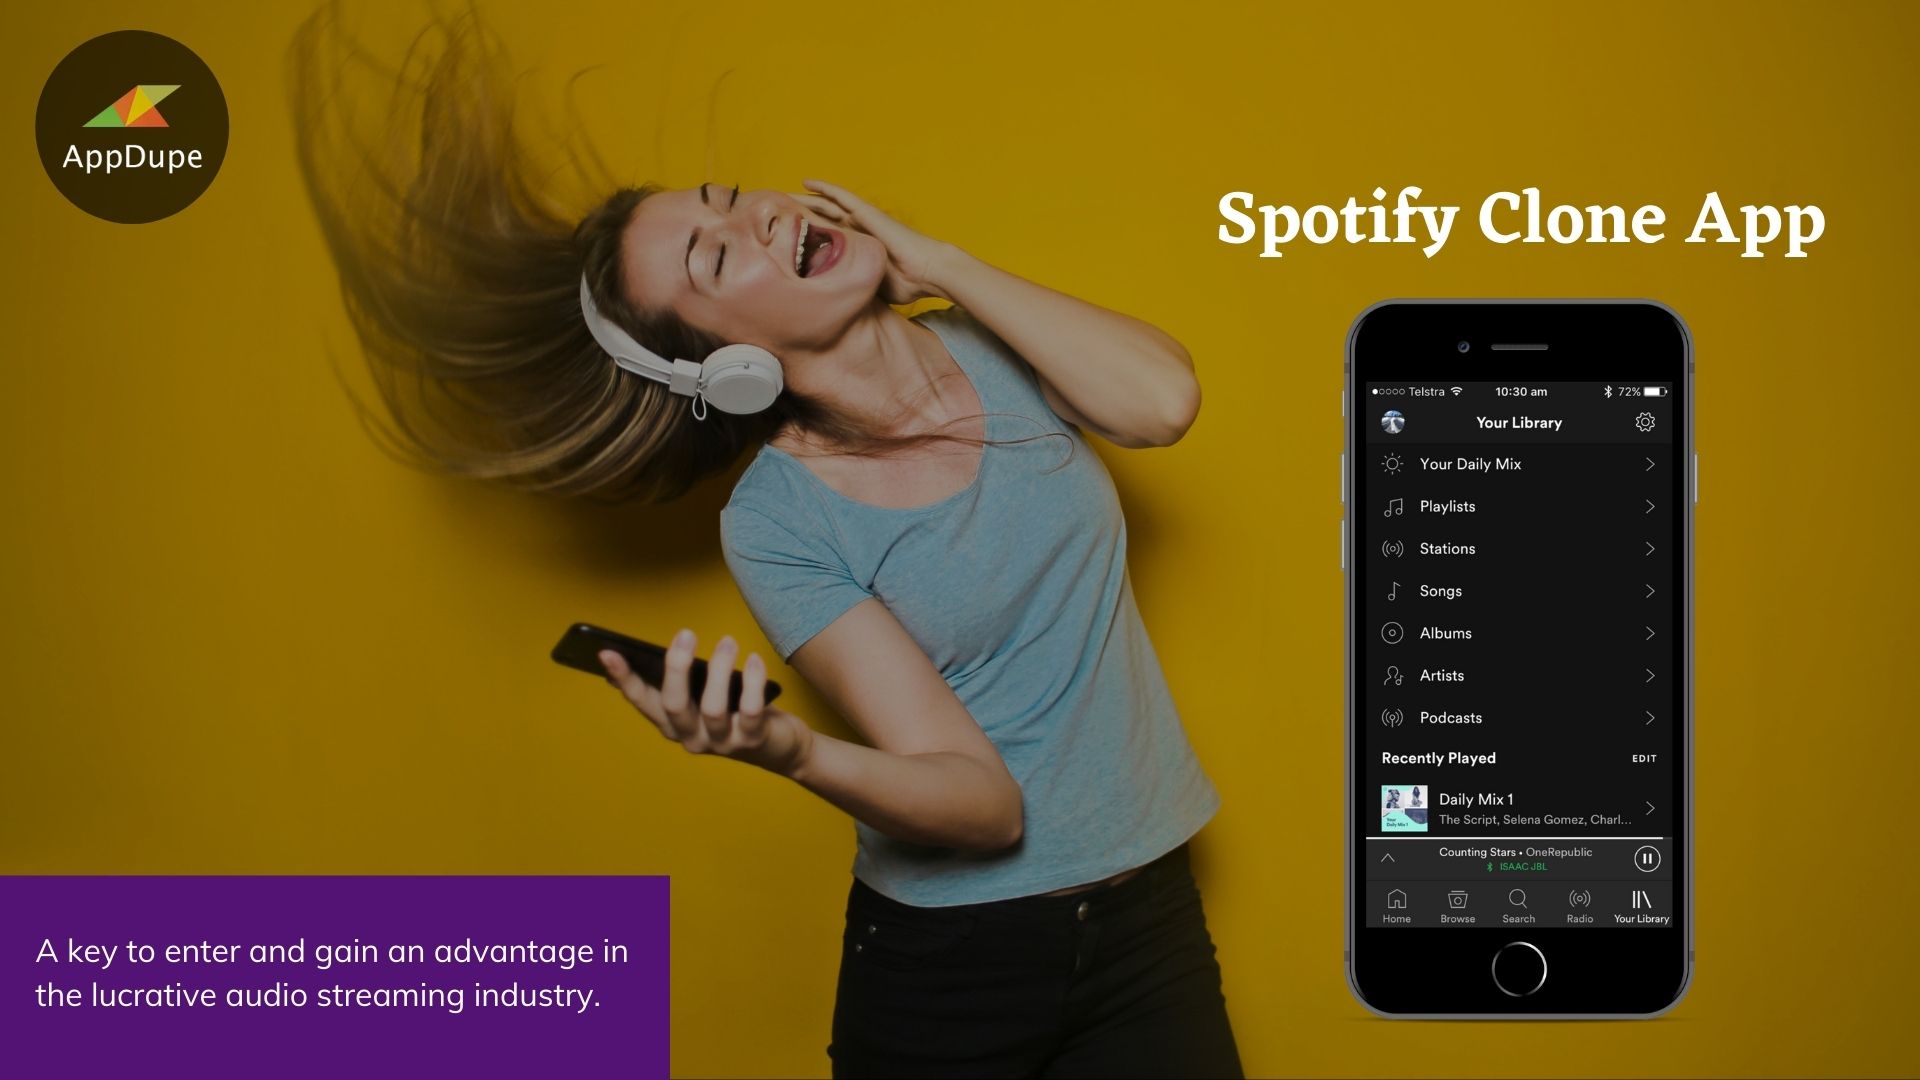Expand currently playing track bar
The width and height of the screenshot is (1920, 1080).
pos(1391,857)
